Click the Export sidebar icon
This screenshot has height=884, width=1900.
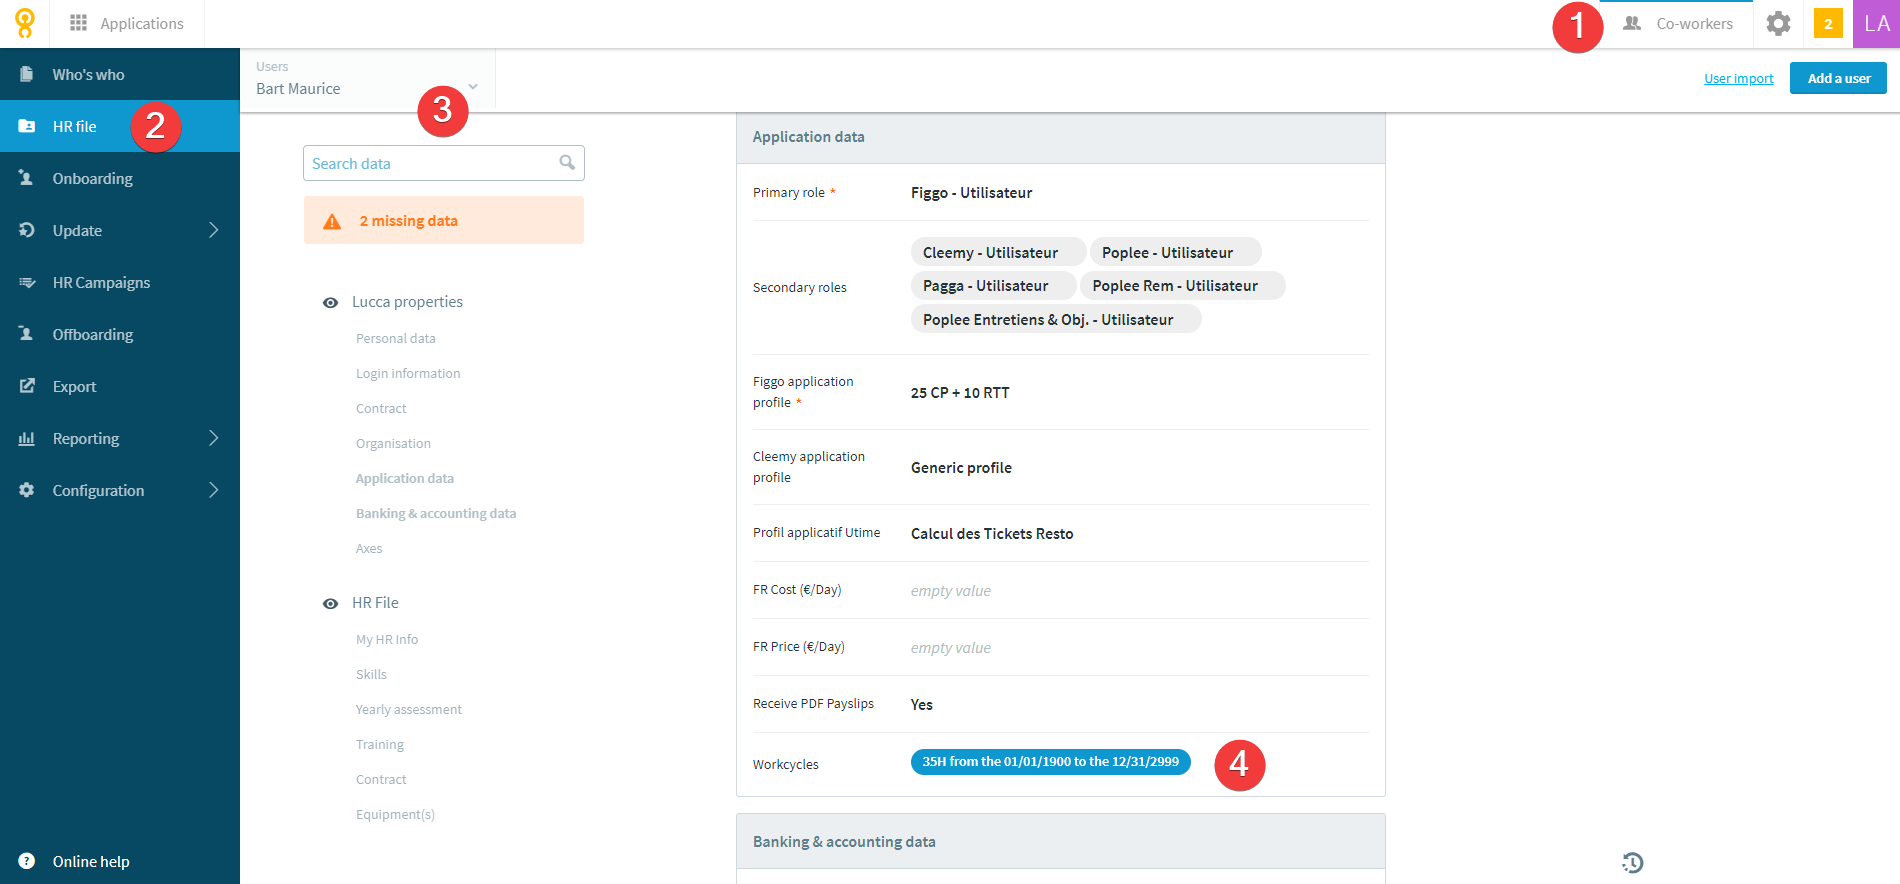[x=27, y=386]
